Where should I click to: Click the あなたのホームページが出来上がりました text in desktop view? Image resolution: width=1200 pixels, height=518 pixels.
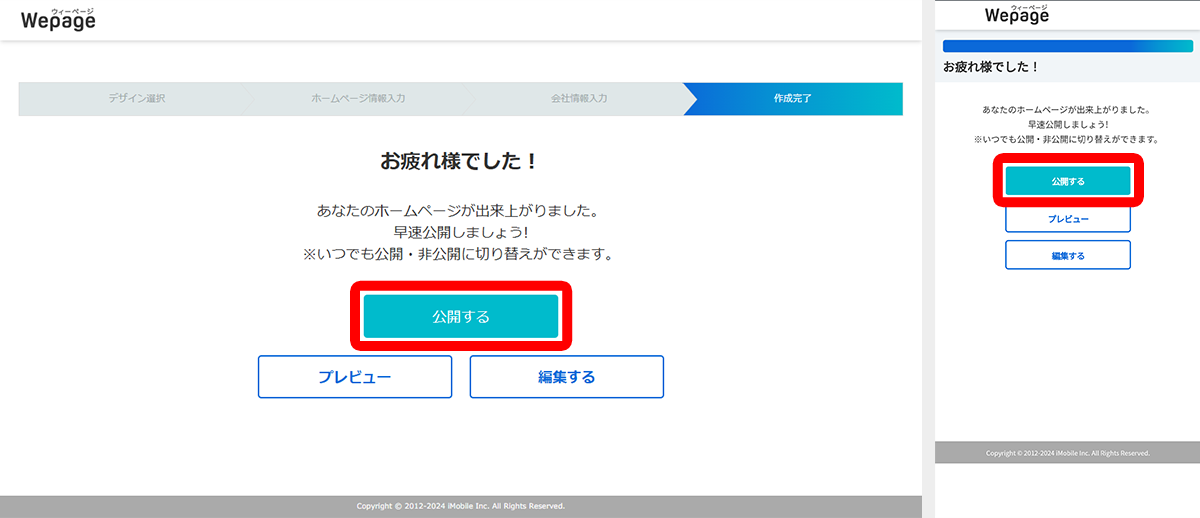(x=460, y=211)
